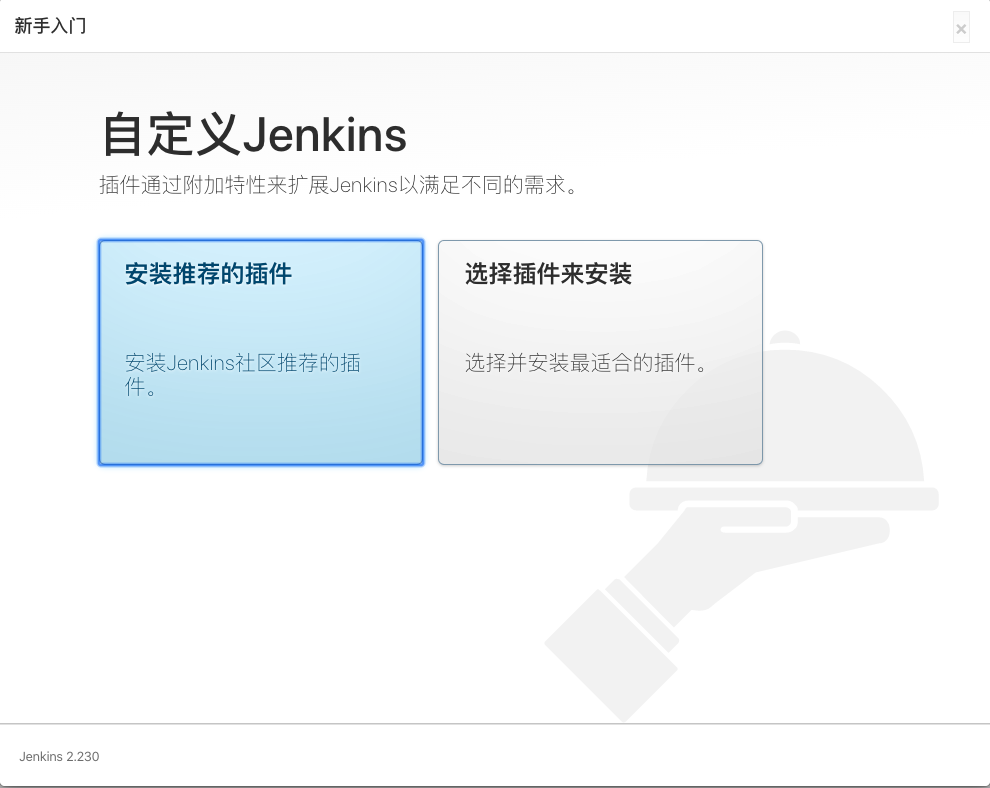Click the 新手入门 title in the header
Viewport: 990px width, 788px height.
(51, 26)
